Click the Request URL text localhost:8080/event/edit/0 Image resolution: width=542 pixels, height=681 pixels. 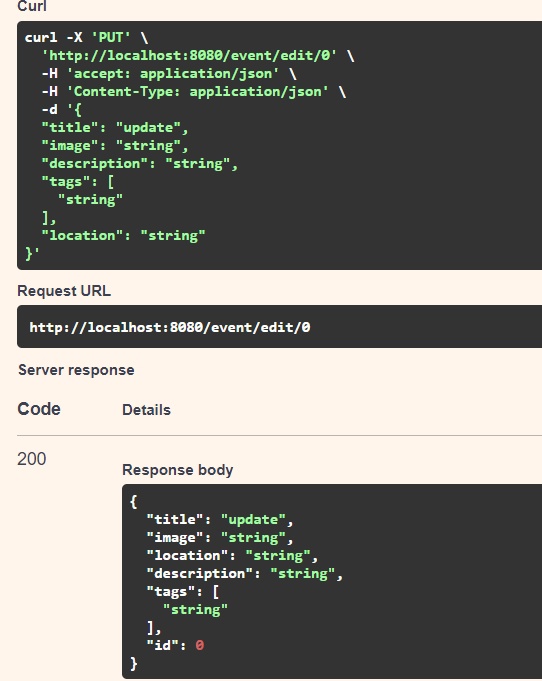pyautogui.click(x=170, y=327)
